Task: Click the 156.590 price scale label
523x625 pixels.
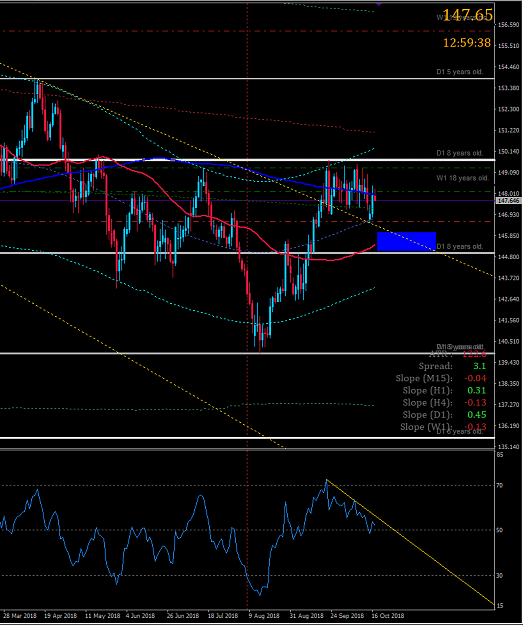Action: pos(509,25)
